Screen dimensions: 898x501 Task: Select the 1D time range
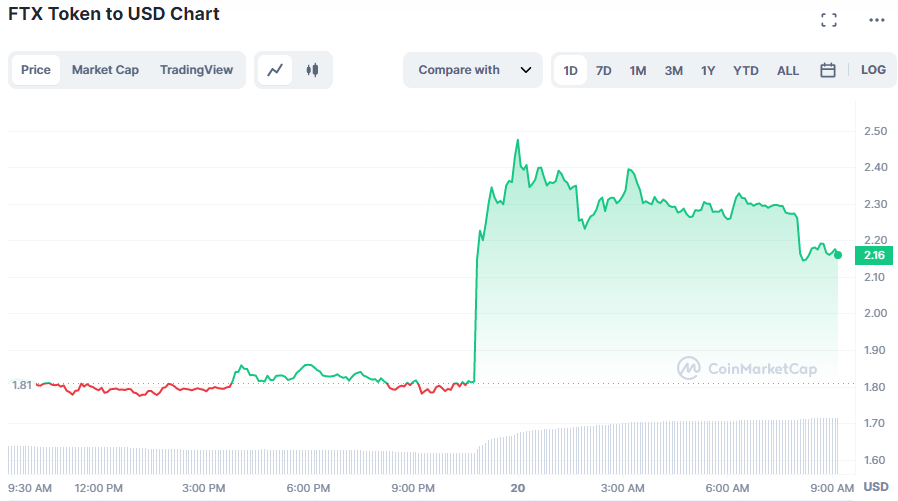click(571, 70)
